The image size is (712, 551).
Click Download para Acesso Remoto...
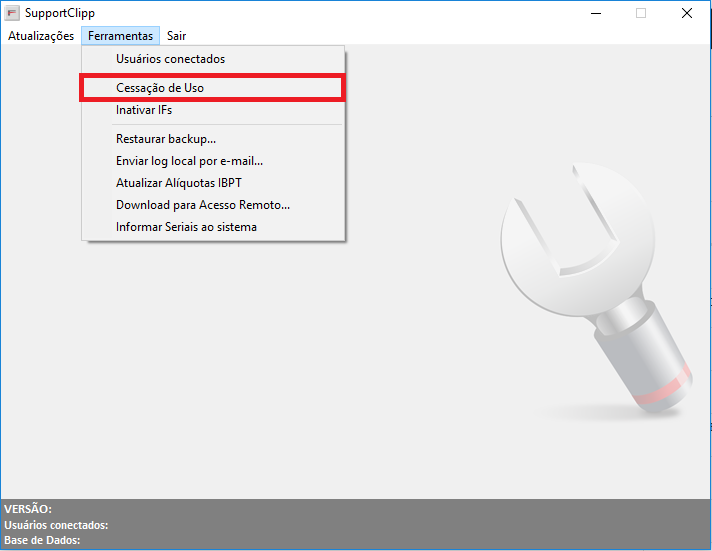click(x=202, y=205)
